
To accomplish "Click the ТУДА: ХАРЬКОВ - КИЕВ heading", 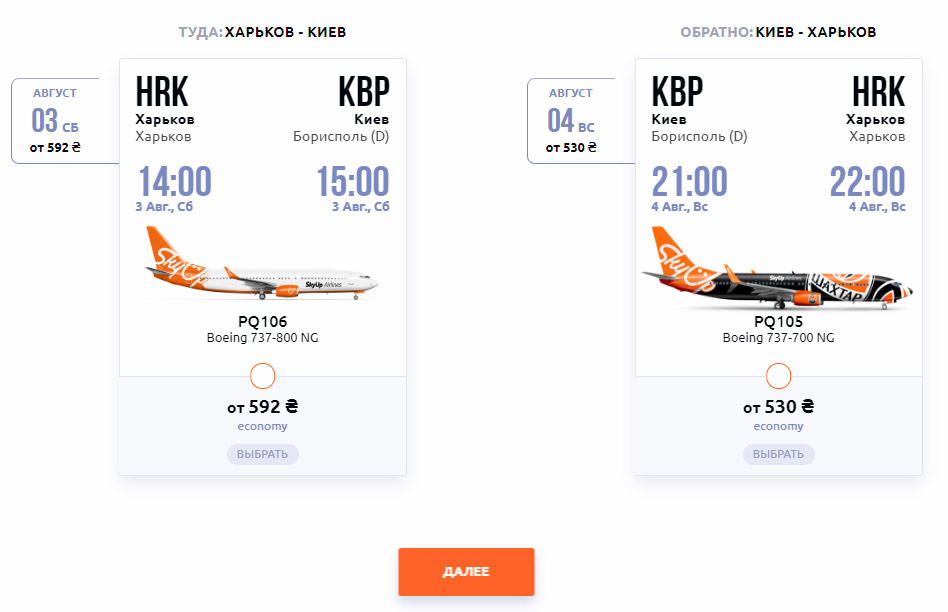I will (262, 32).
